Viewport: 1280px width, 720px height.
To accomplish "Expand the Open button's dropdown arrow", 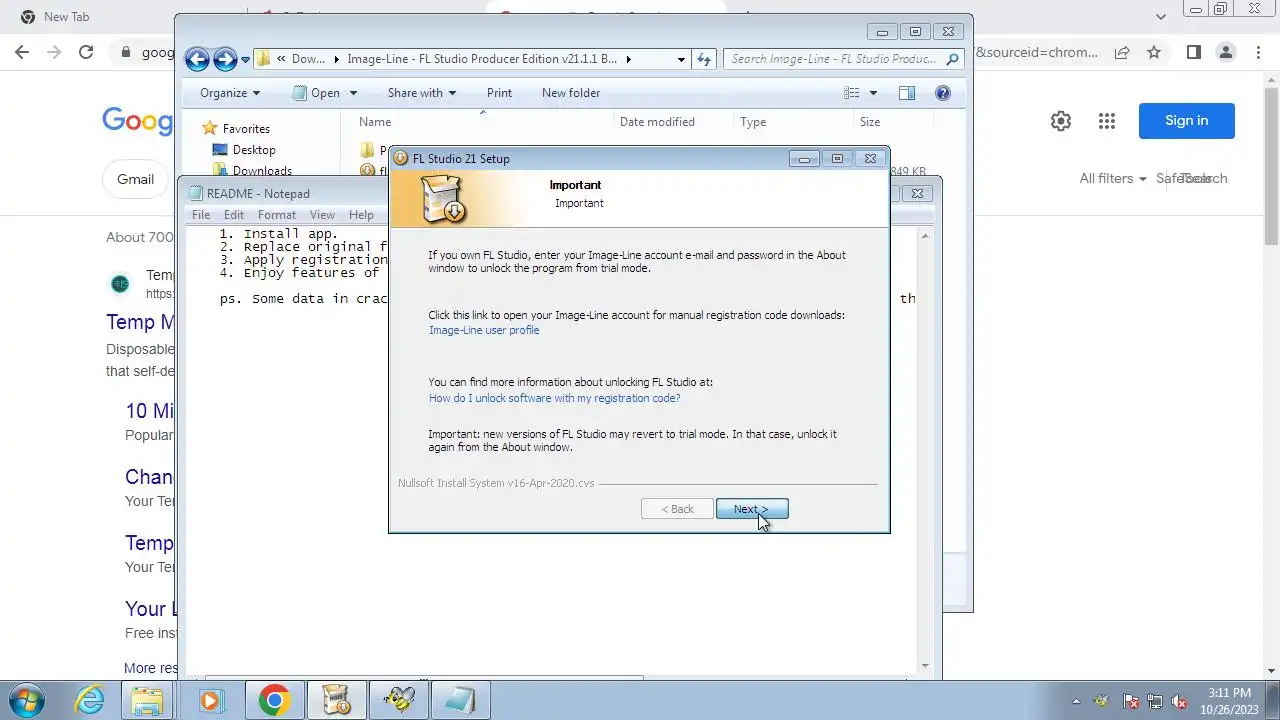I will pos(353,93).
